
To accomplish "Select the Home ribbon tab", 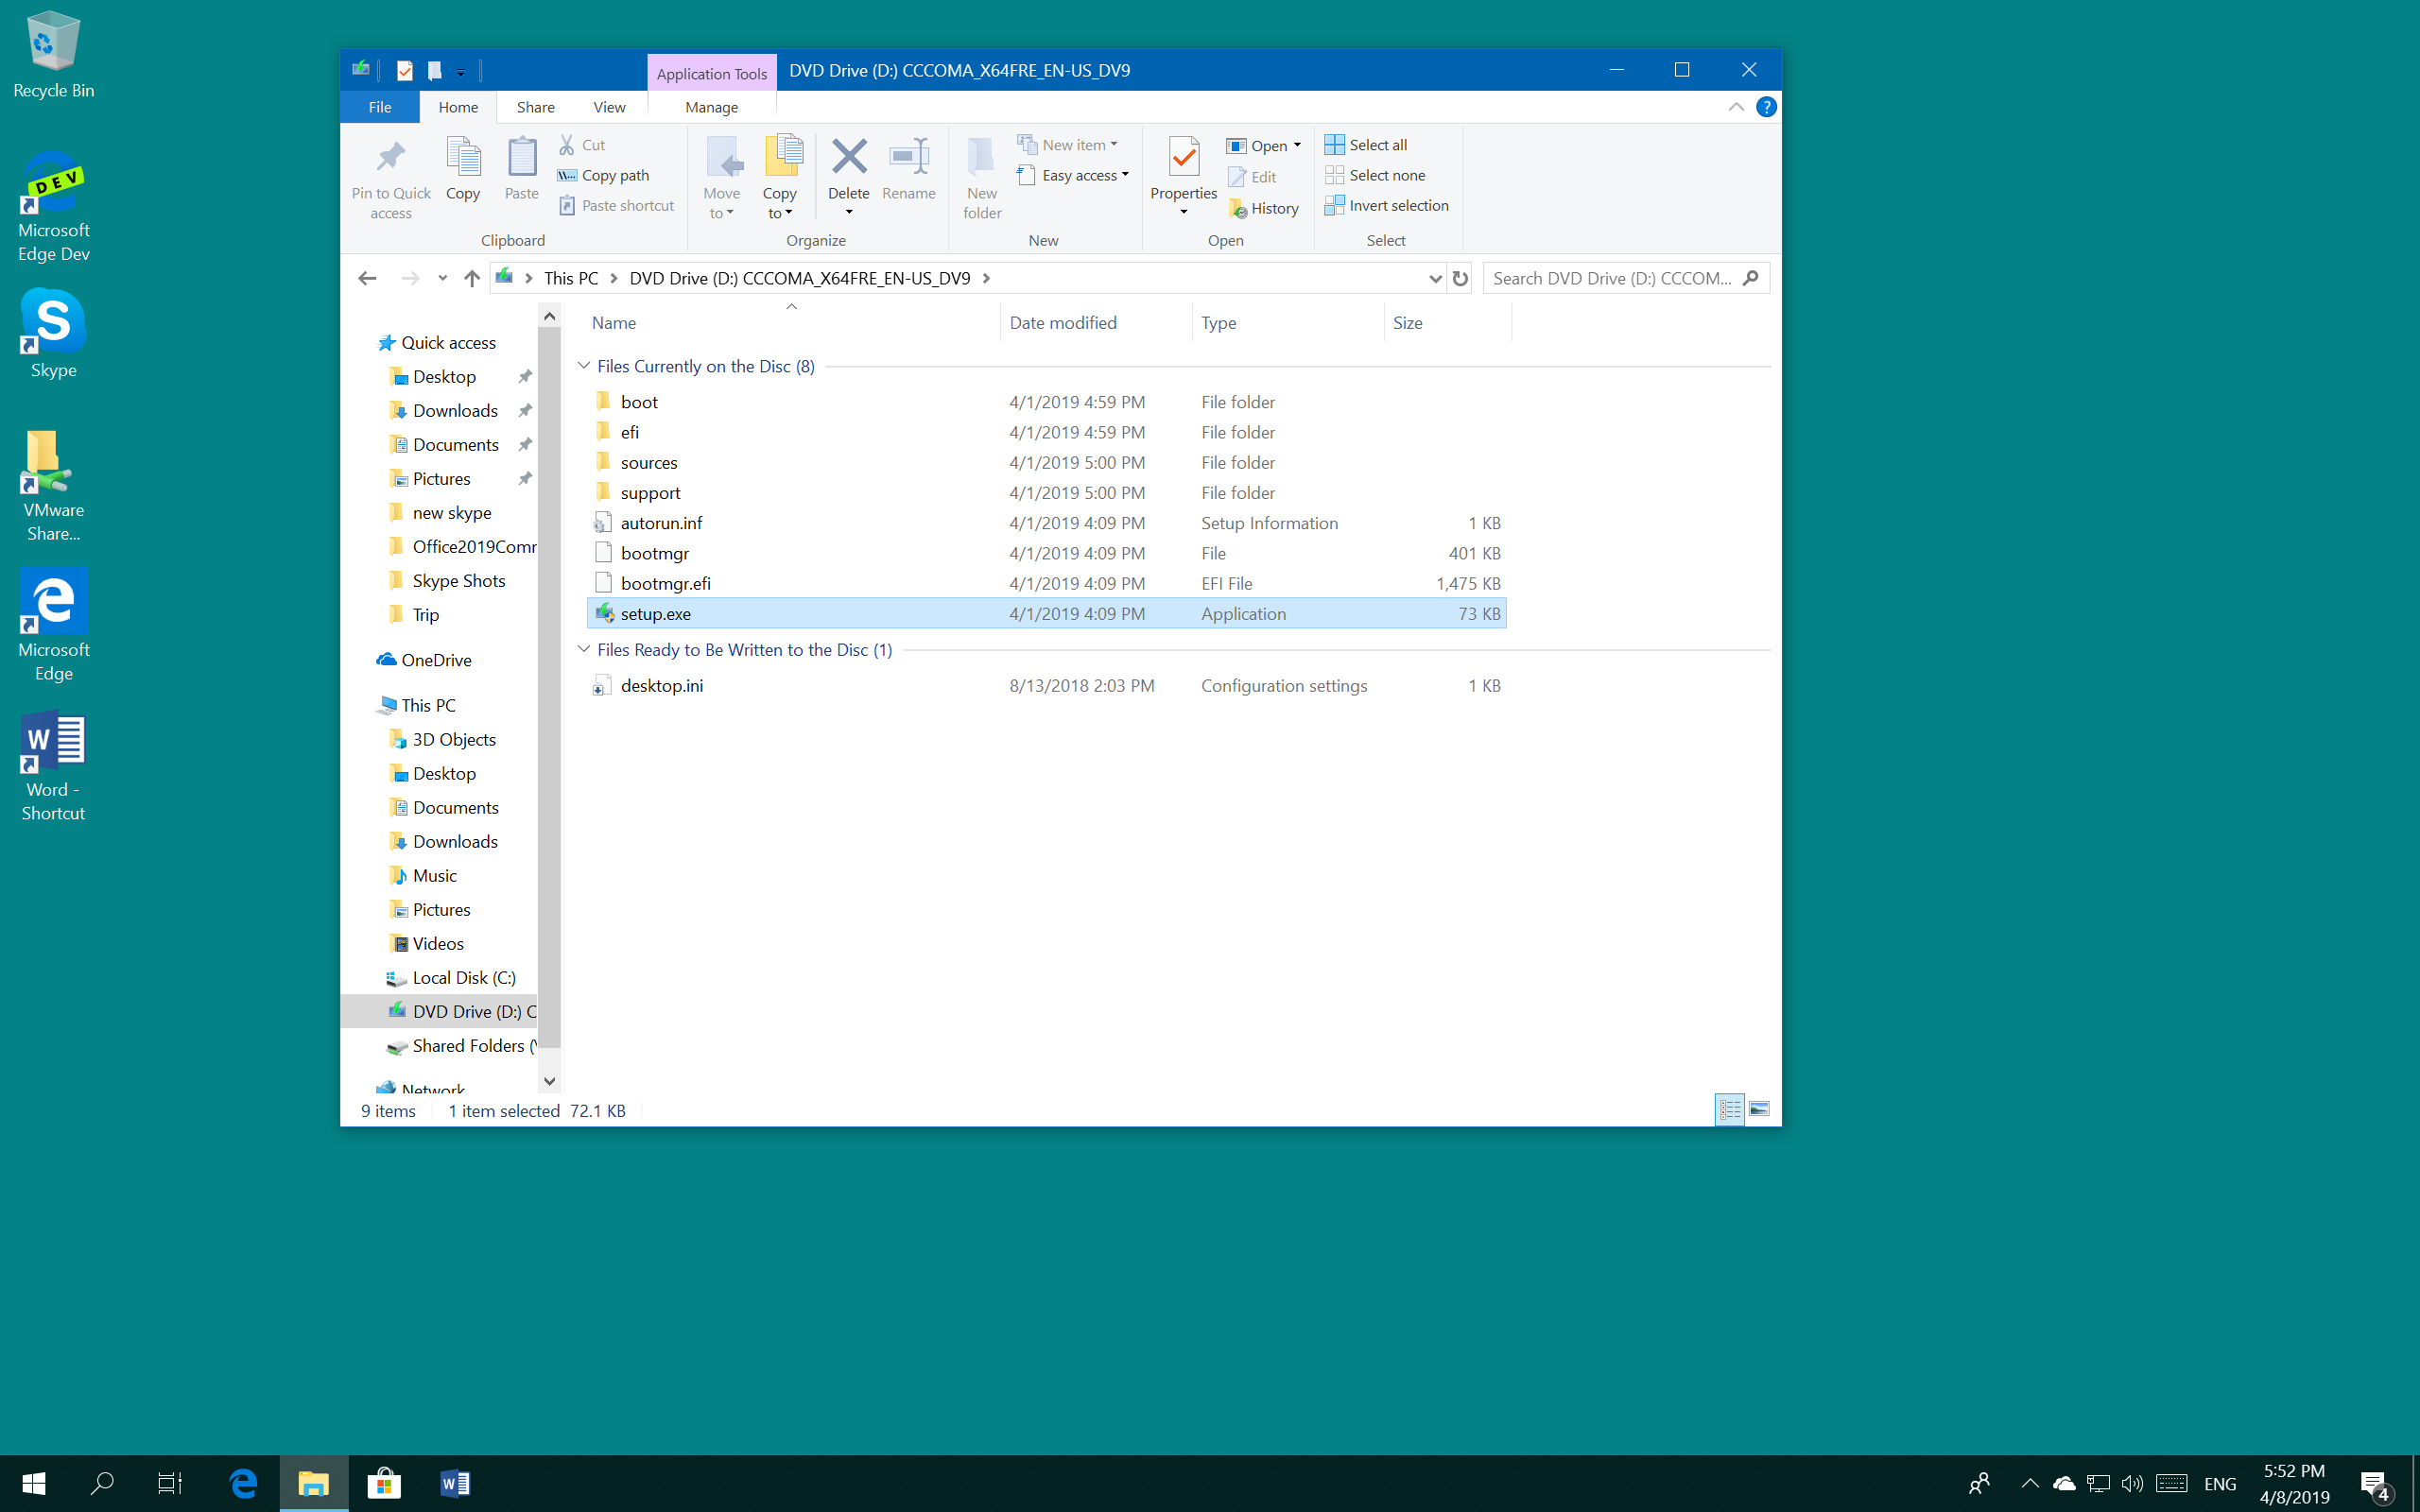I will 458,107.
